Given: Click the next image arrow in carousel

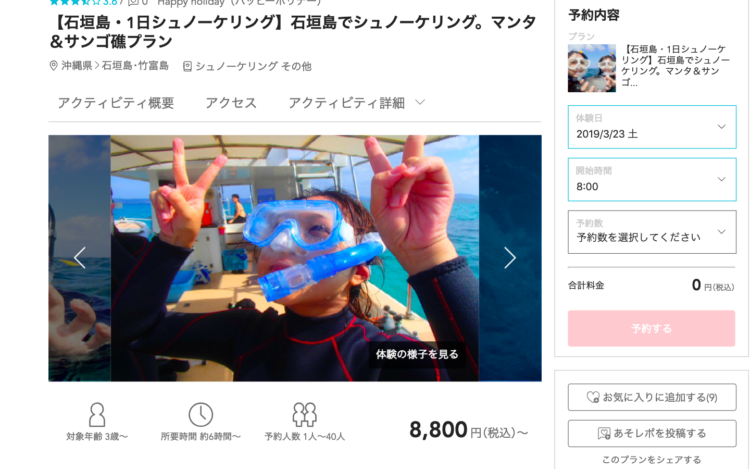Looking at the screenshot, I should pos(510,258).
